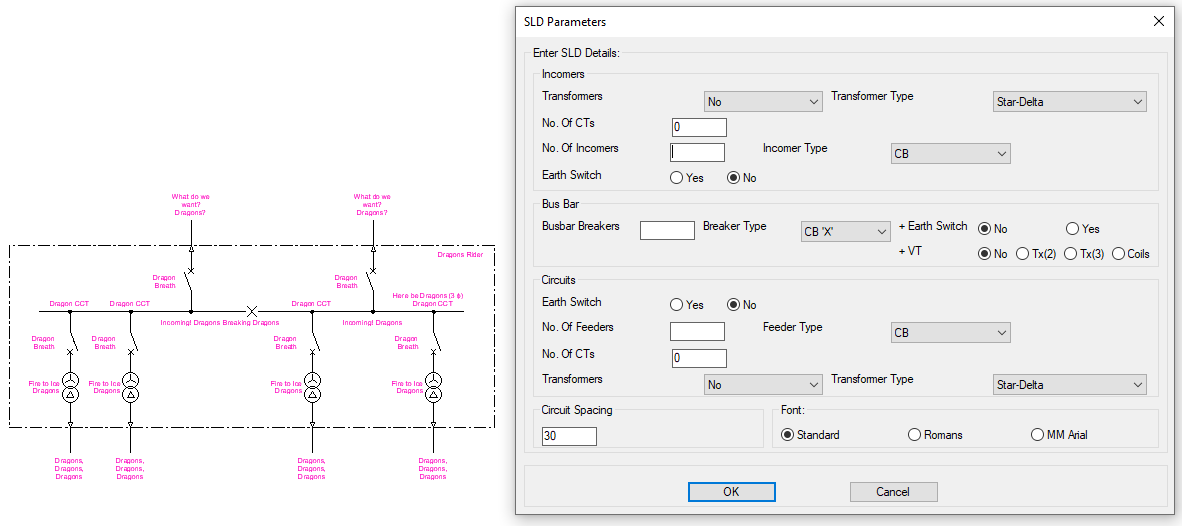Click the Font: group label

tap(793, 411)
